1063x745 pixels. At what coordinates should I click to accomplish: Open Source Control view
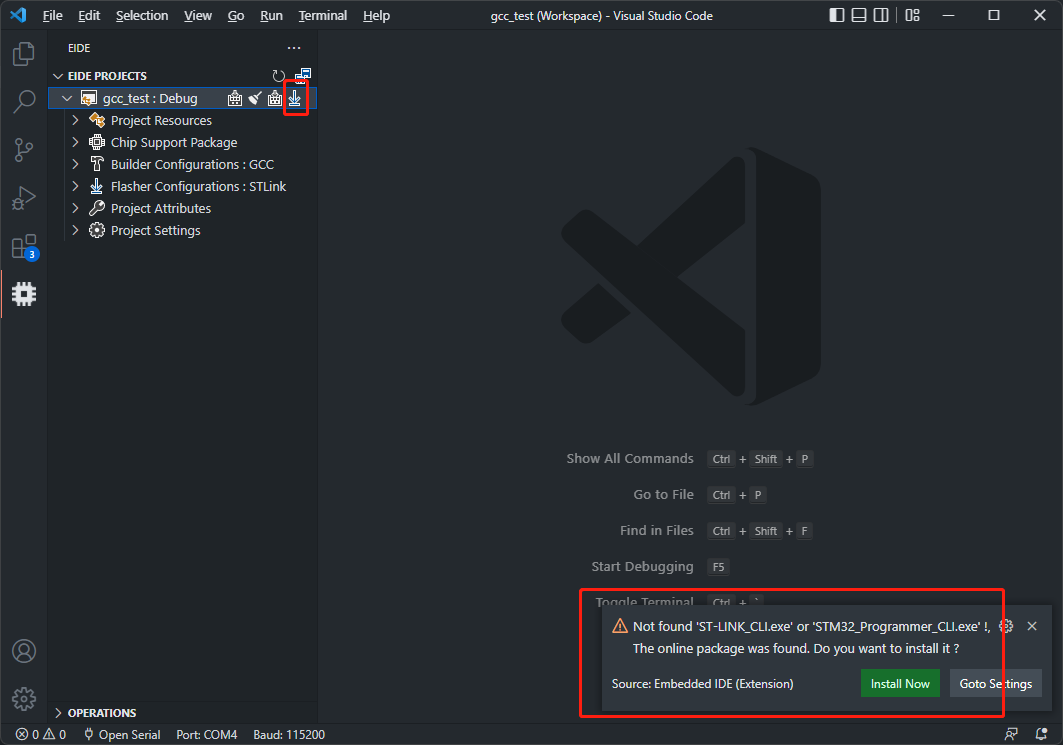point(23,149)
